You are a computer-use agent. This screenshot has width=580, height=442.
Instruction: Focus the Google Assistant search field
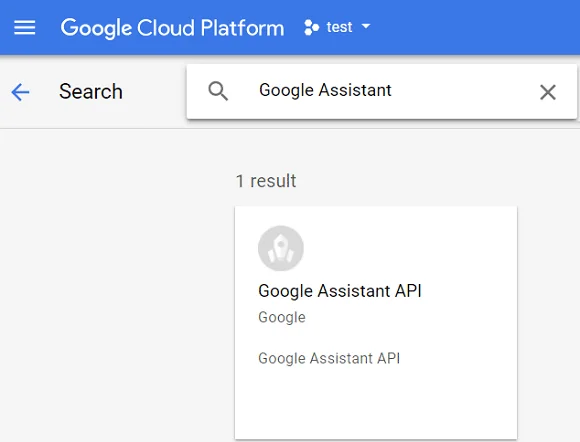382,91
